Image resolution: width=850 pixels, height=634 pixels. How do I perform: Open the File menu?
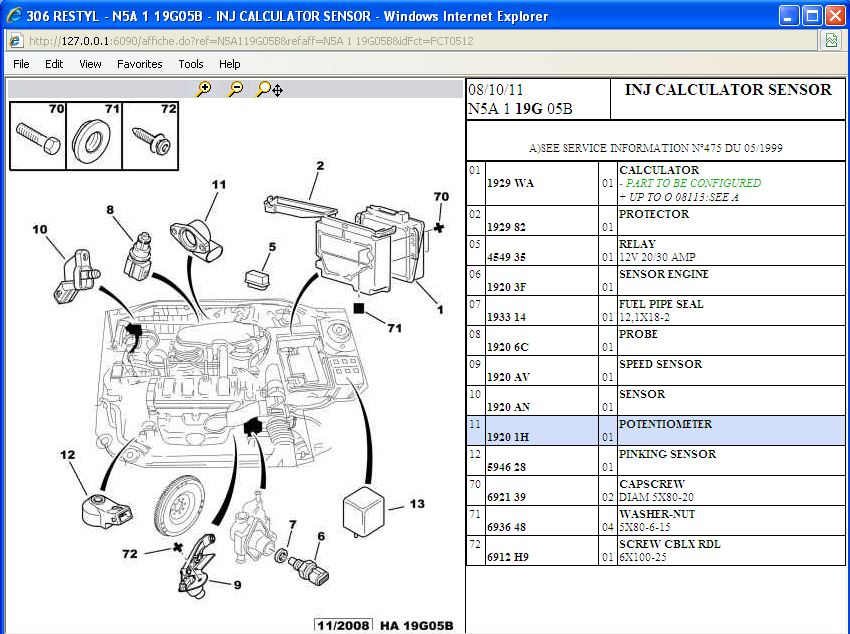coord(21,64)
